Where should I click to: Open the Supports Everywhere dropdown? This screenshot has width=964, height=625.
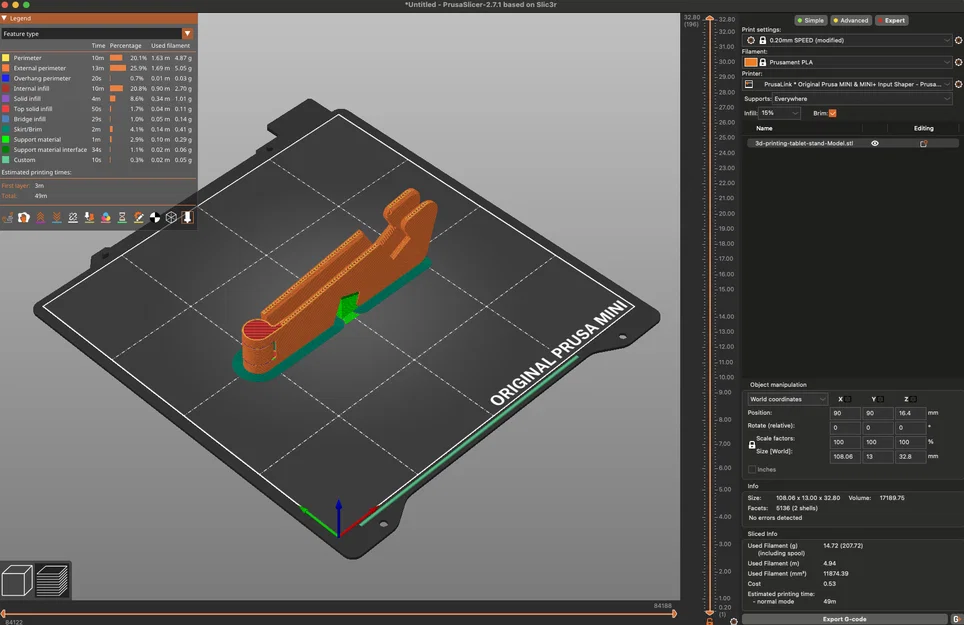coord(847,99)
